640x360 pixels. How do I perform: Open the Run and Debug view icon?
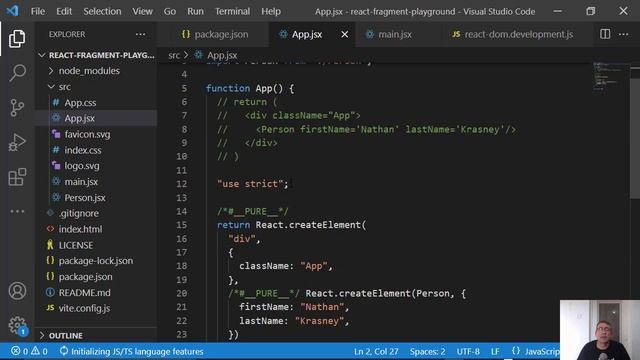point(17,142)
